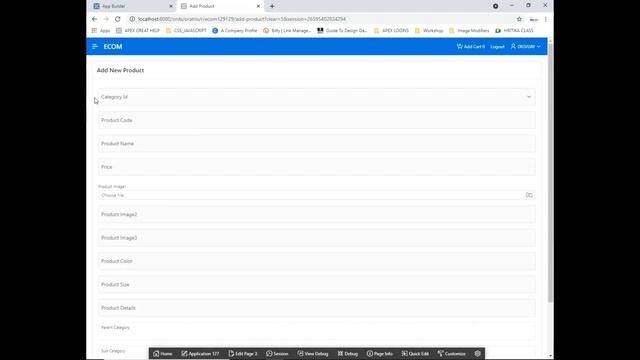This screenshot has width=640, height=360.
Task: Close the App Builder browser tab
Action: 171,6
